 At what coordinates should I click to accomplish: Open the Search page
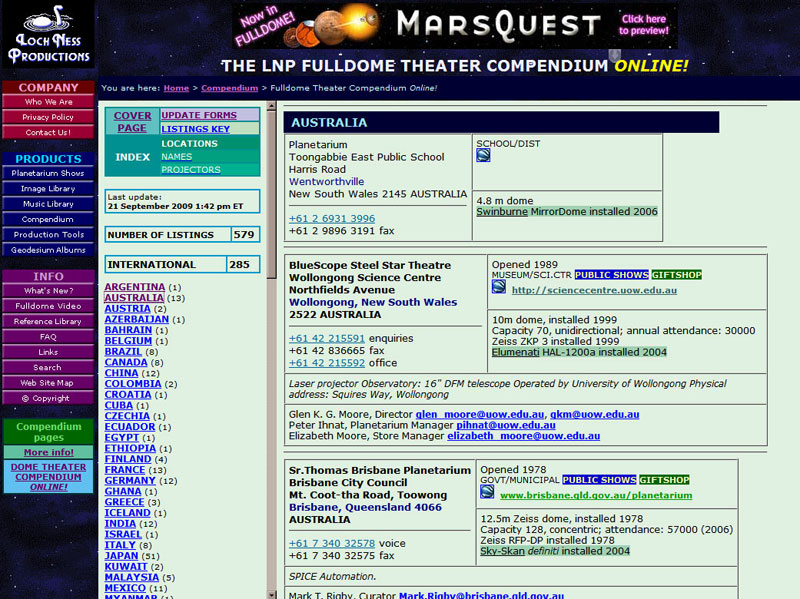pyautogui.click(x=48, y=367)
